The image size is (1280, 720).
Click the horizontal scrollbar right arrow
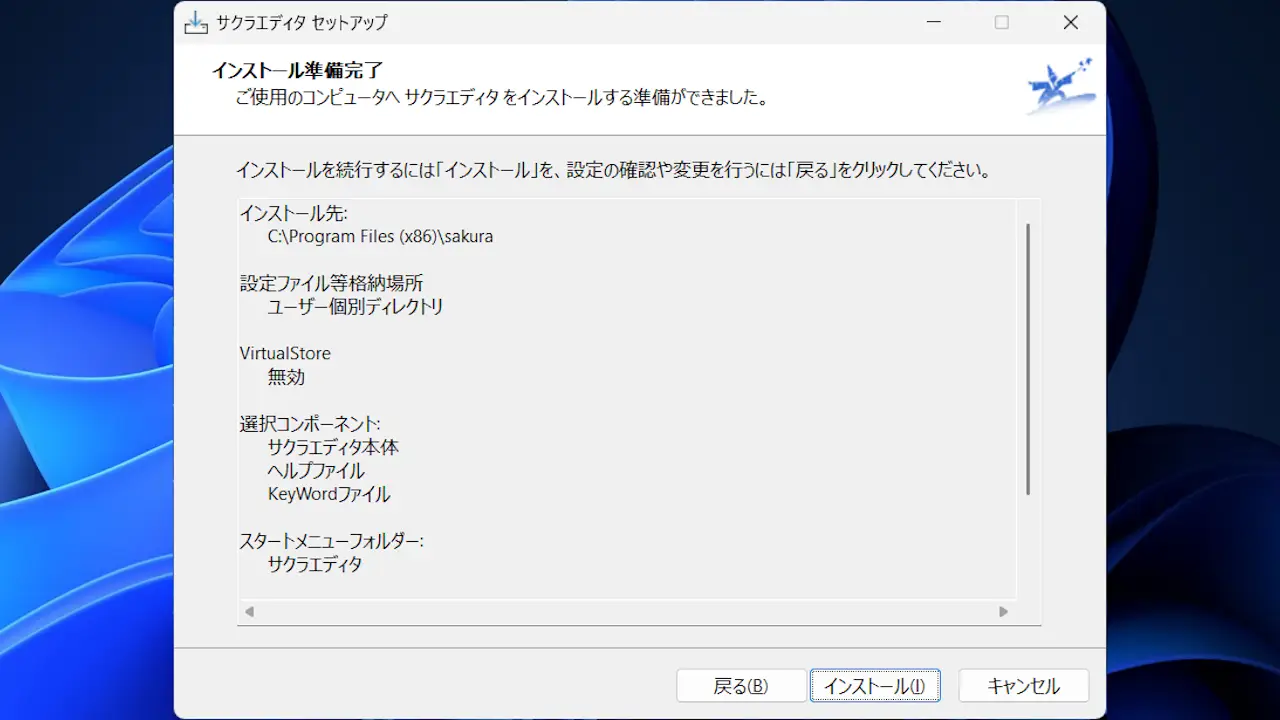(1003, 611)
